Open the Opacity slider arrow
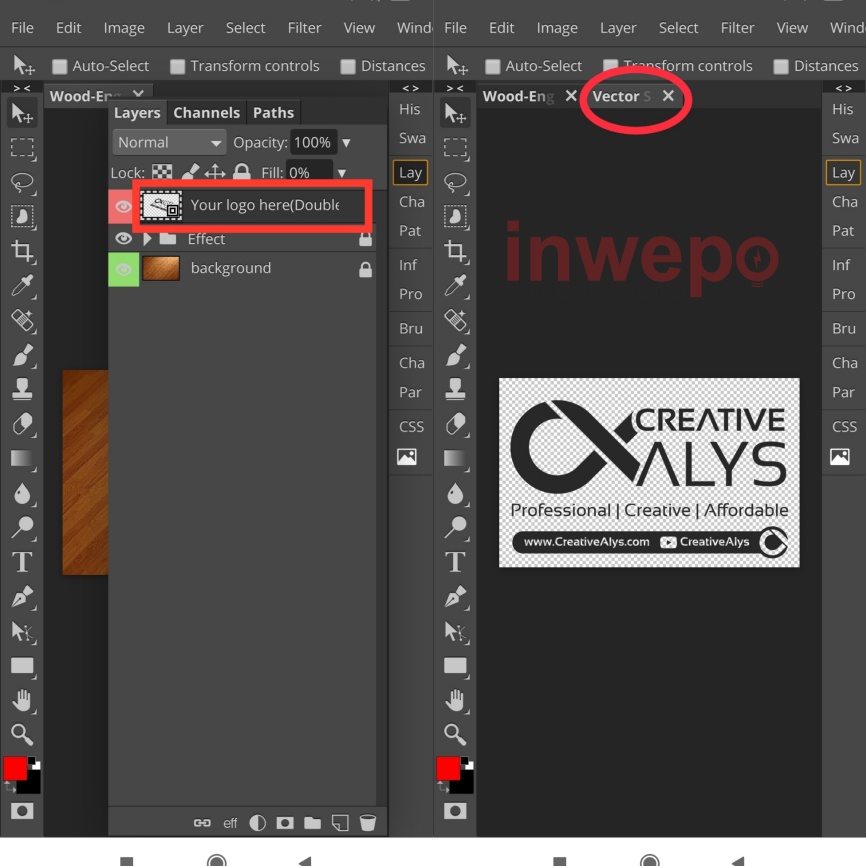The height and width of the screenshot is (866, 866). pyautogui.click(x=346, y=143)
